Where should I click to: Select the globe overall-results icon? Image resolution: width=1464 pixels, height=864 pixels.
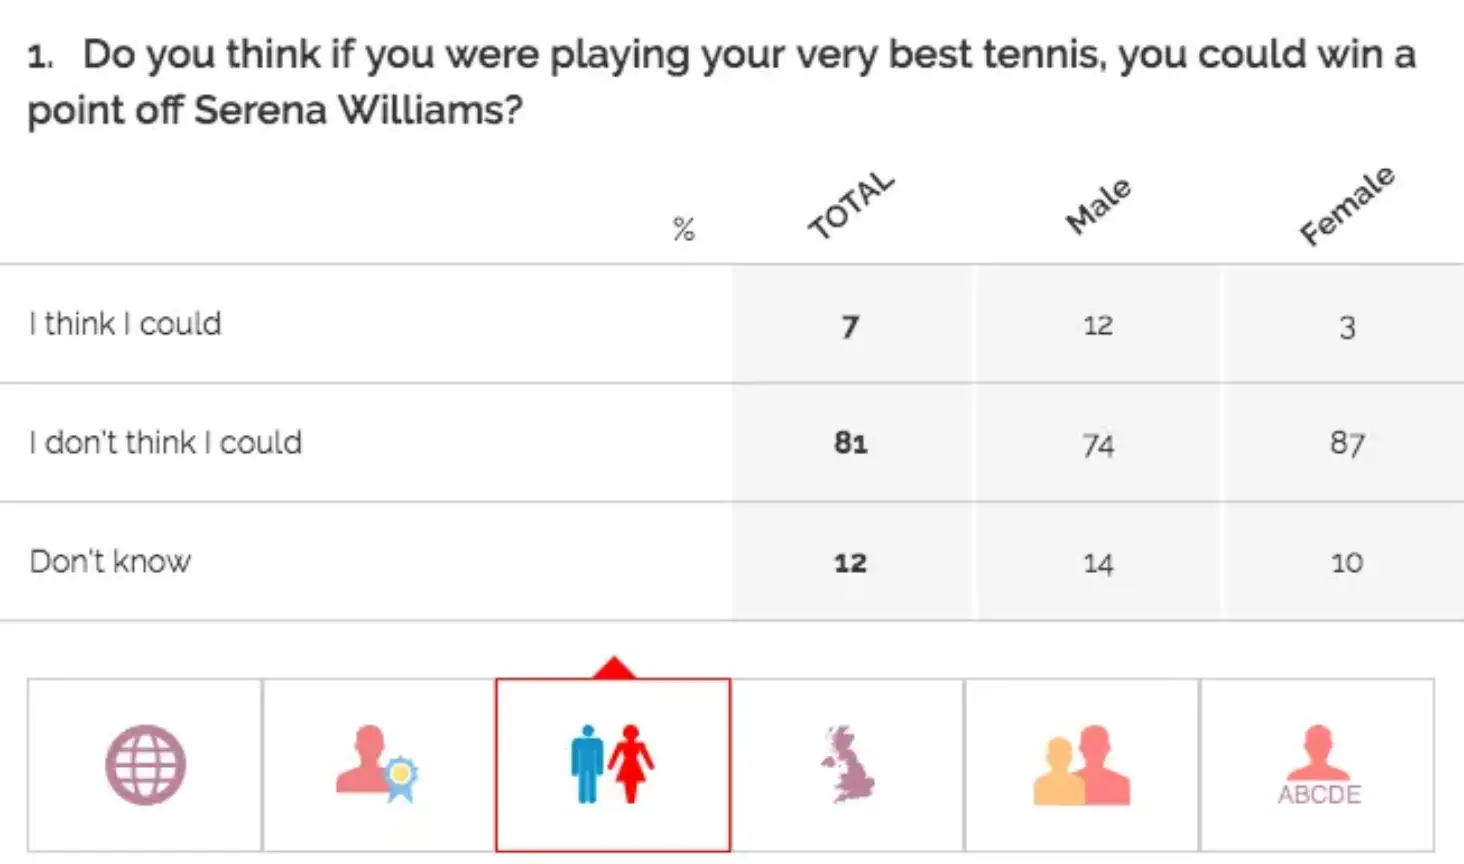(x=146, y=765)
